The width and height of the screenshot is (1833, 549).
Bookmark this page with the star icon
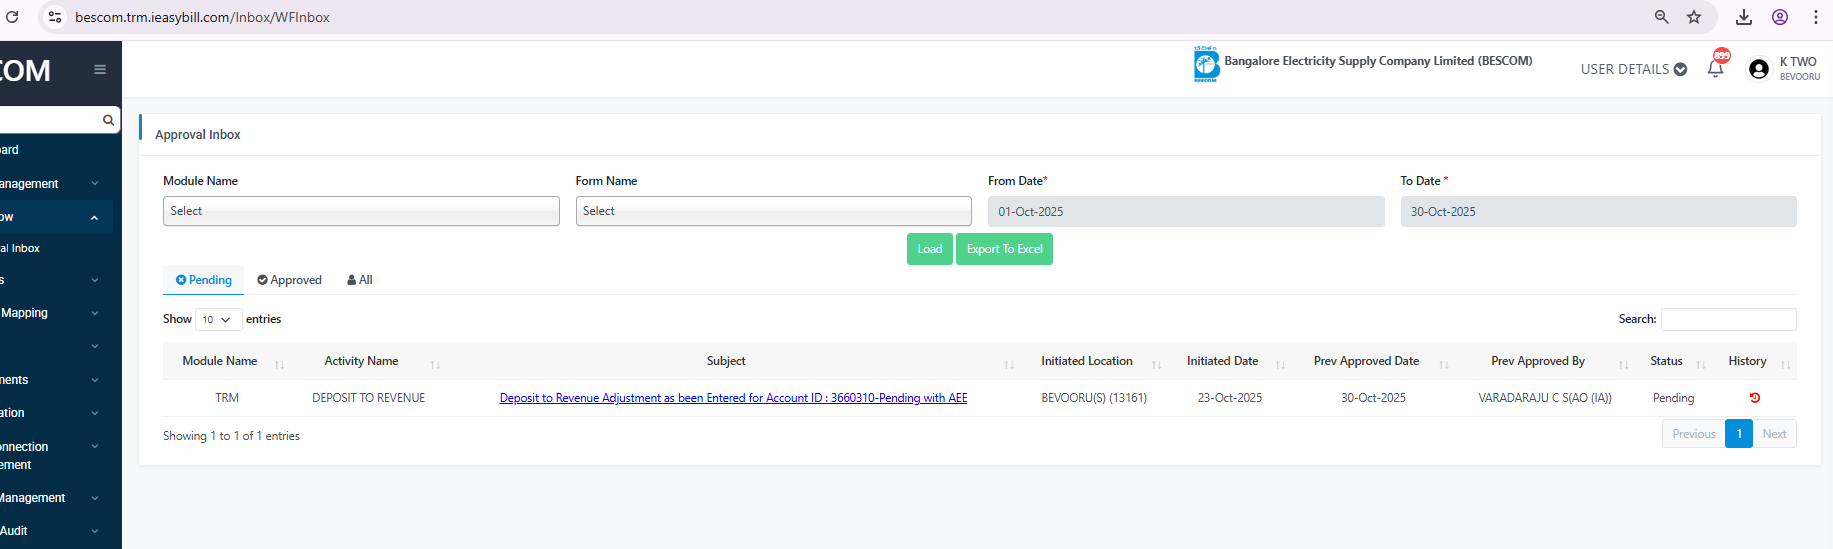click(1694, 17)
